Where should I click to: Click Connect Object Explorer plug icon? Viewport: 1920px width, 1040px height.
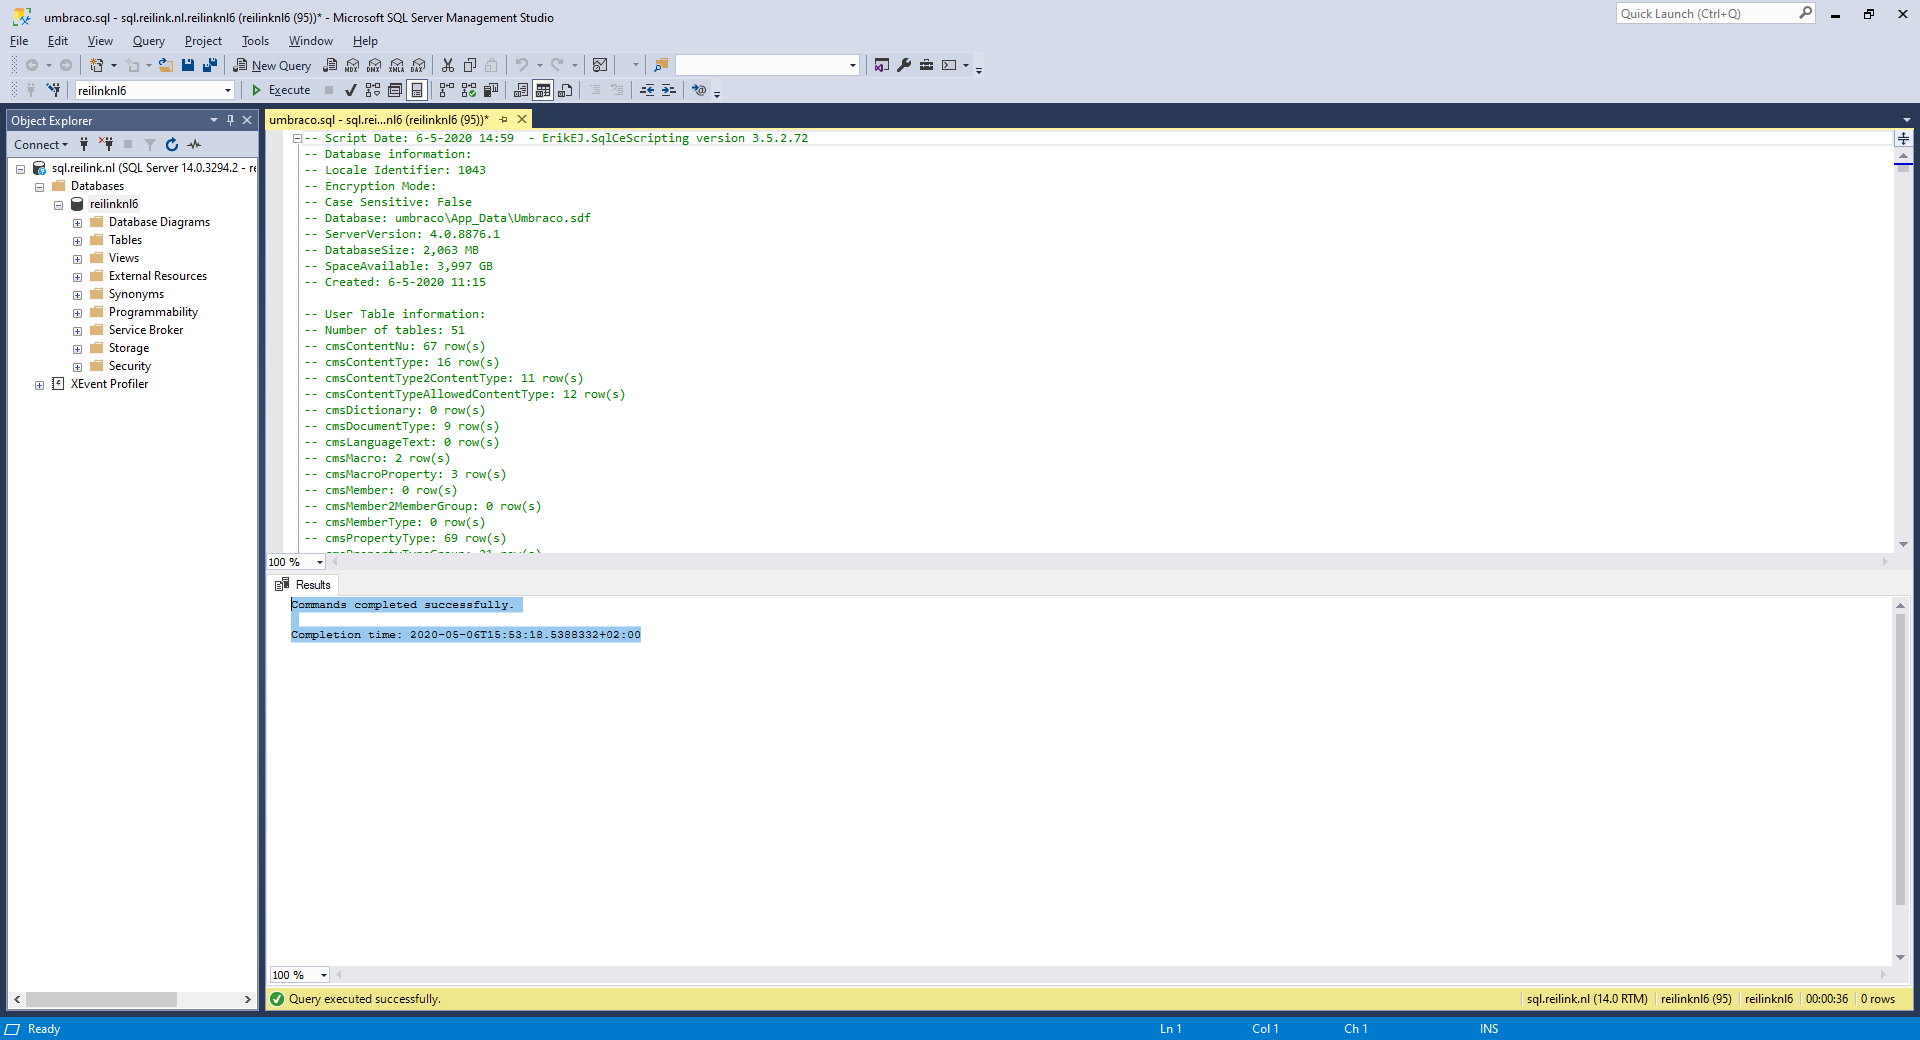pyautogui.click(x=84, y=144)
